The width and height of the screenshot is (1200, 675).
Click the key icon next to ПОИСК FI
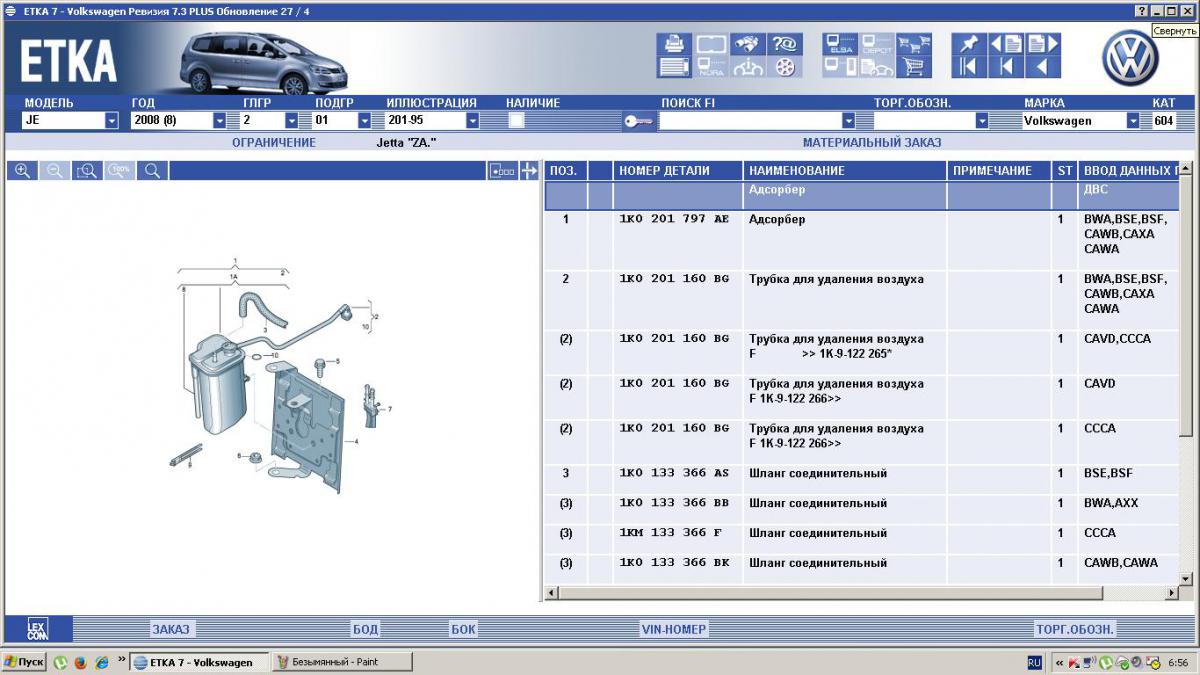(638, 121)
